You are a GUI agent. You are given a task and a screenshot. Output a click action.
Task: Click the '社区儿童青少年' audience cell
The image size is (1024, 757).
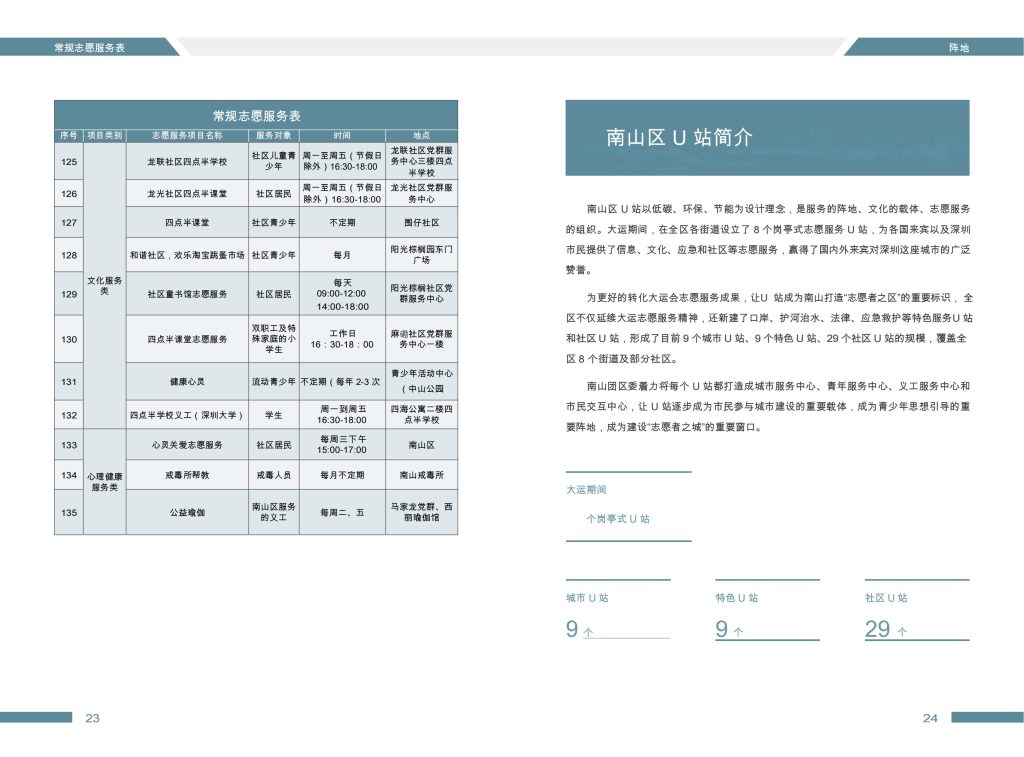click(274, 161)
